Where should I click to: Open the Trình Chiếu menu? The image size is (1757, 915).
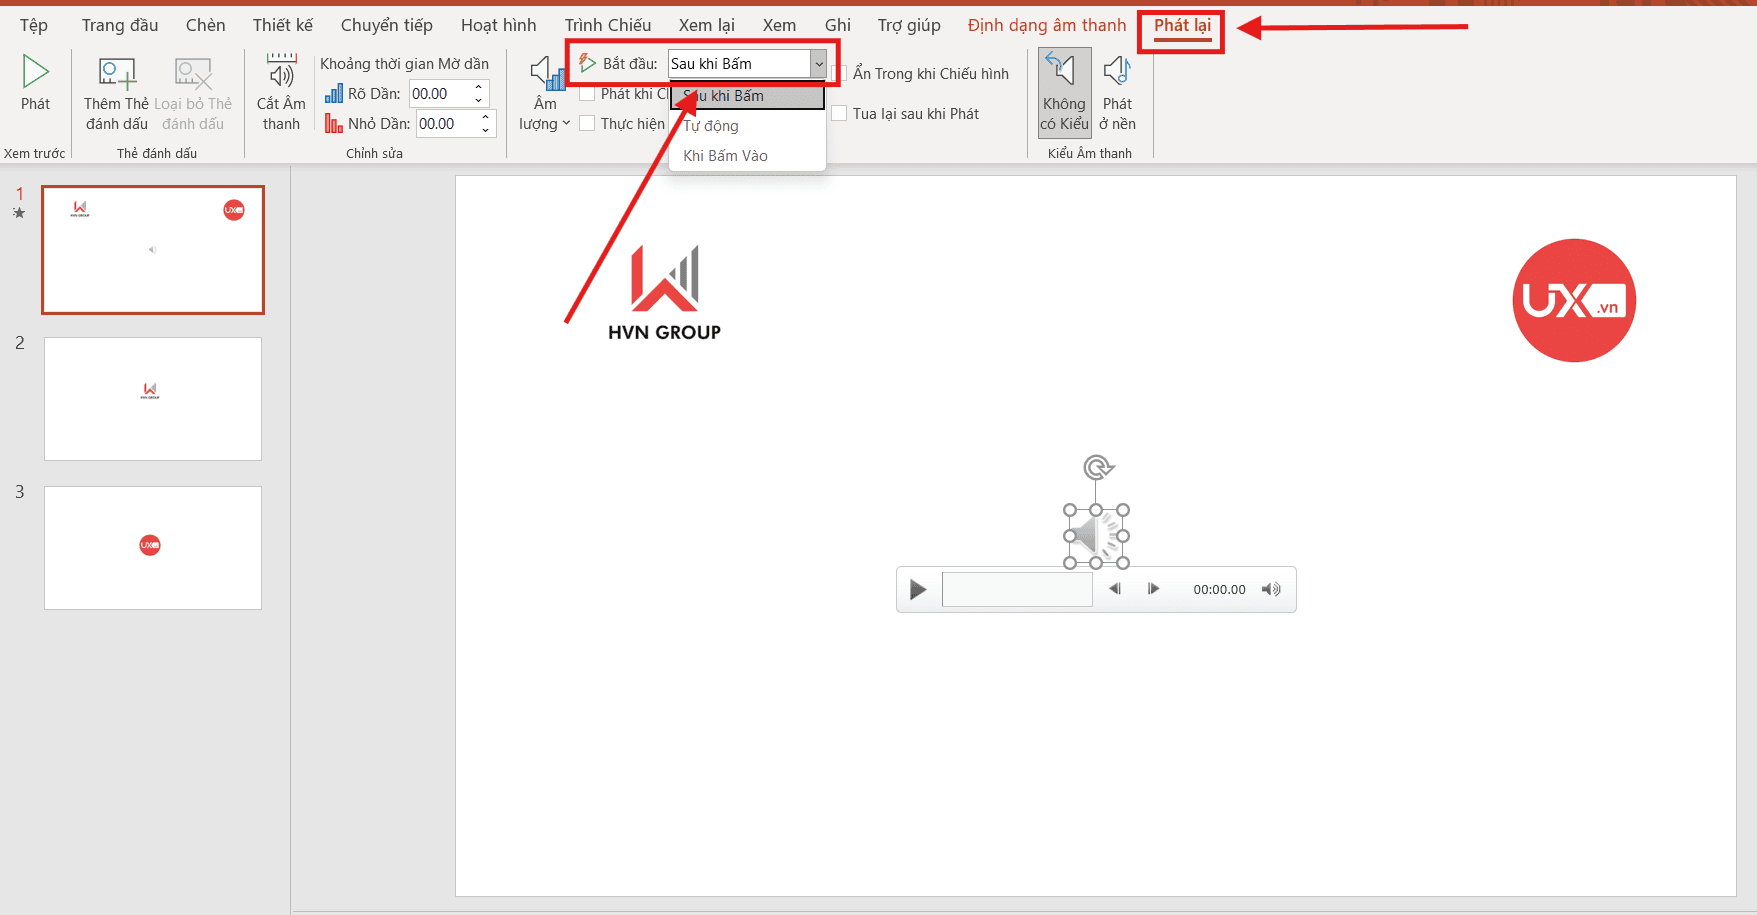pyautogui.click(x=608, y=24)
